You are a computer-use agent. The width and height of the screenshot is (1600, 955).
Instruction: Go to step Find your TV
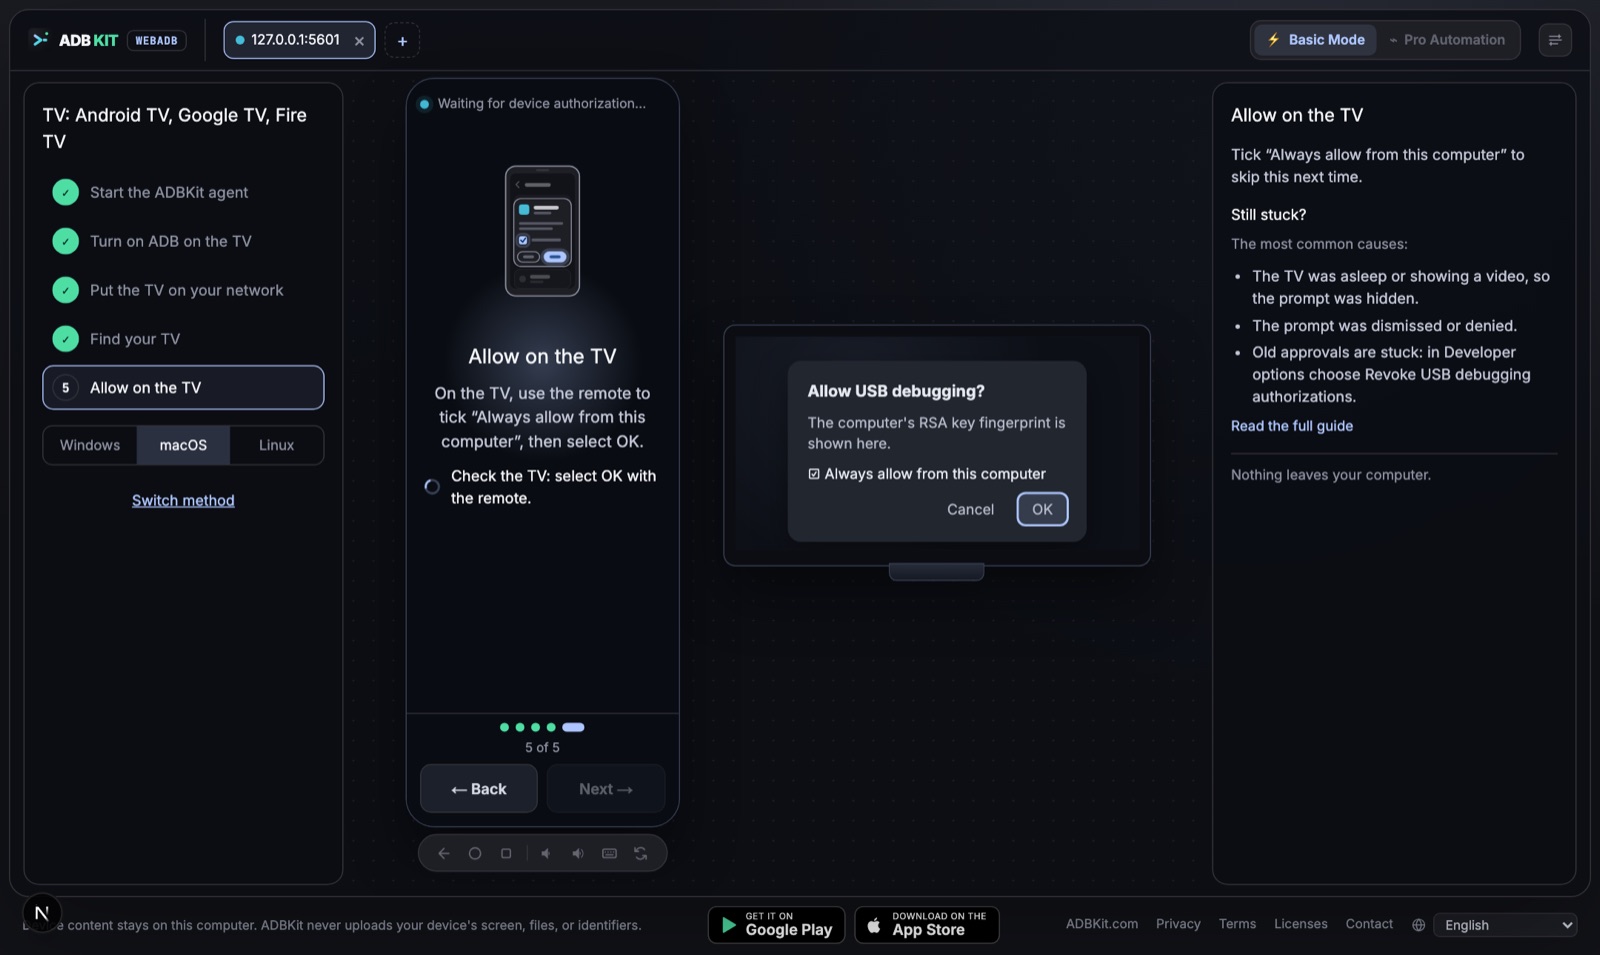pos(183,339)
